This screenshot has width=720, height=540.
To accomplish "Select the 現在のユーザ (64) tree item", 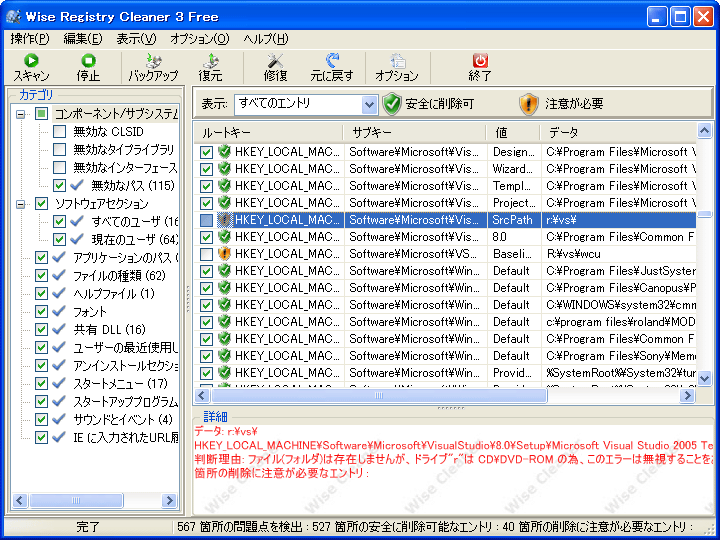I will [x=135, y=239].
